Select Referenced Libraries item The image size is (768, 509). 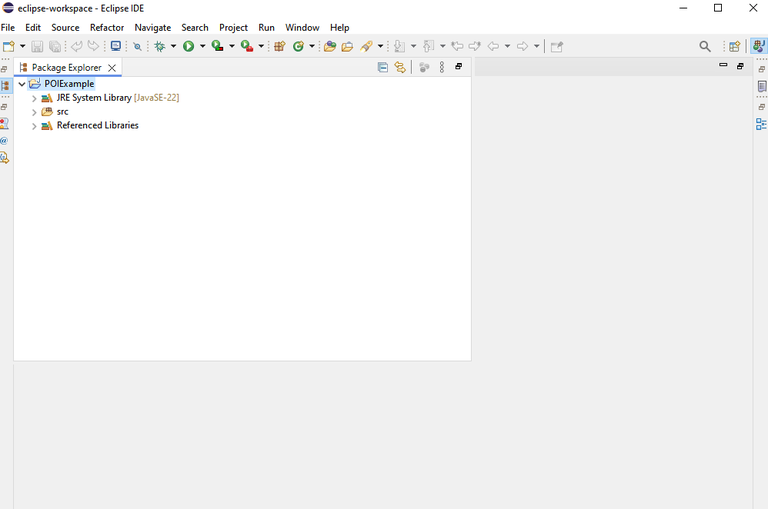pos(97,125)
